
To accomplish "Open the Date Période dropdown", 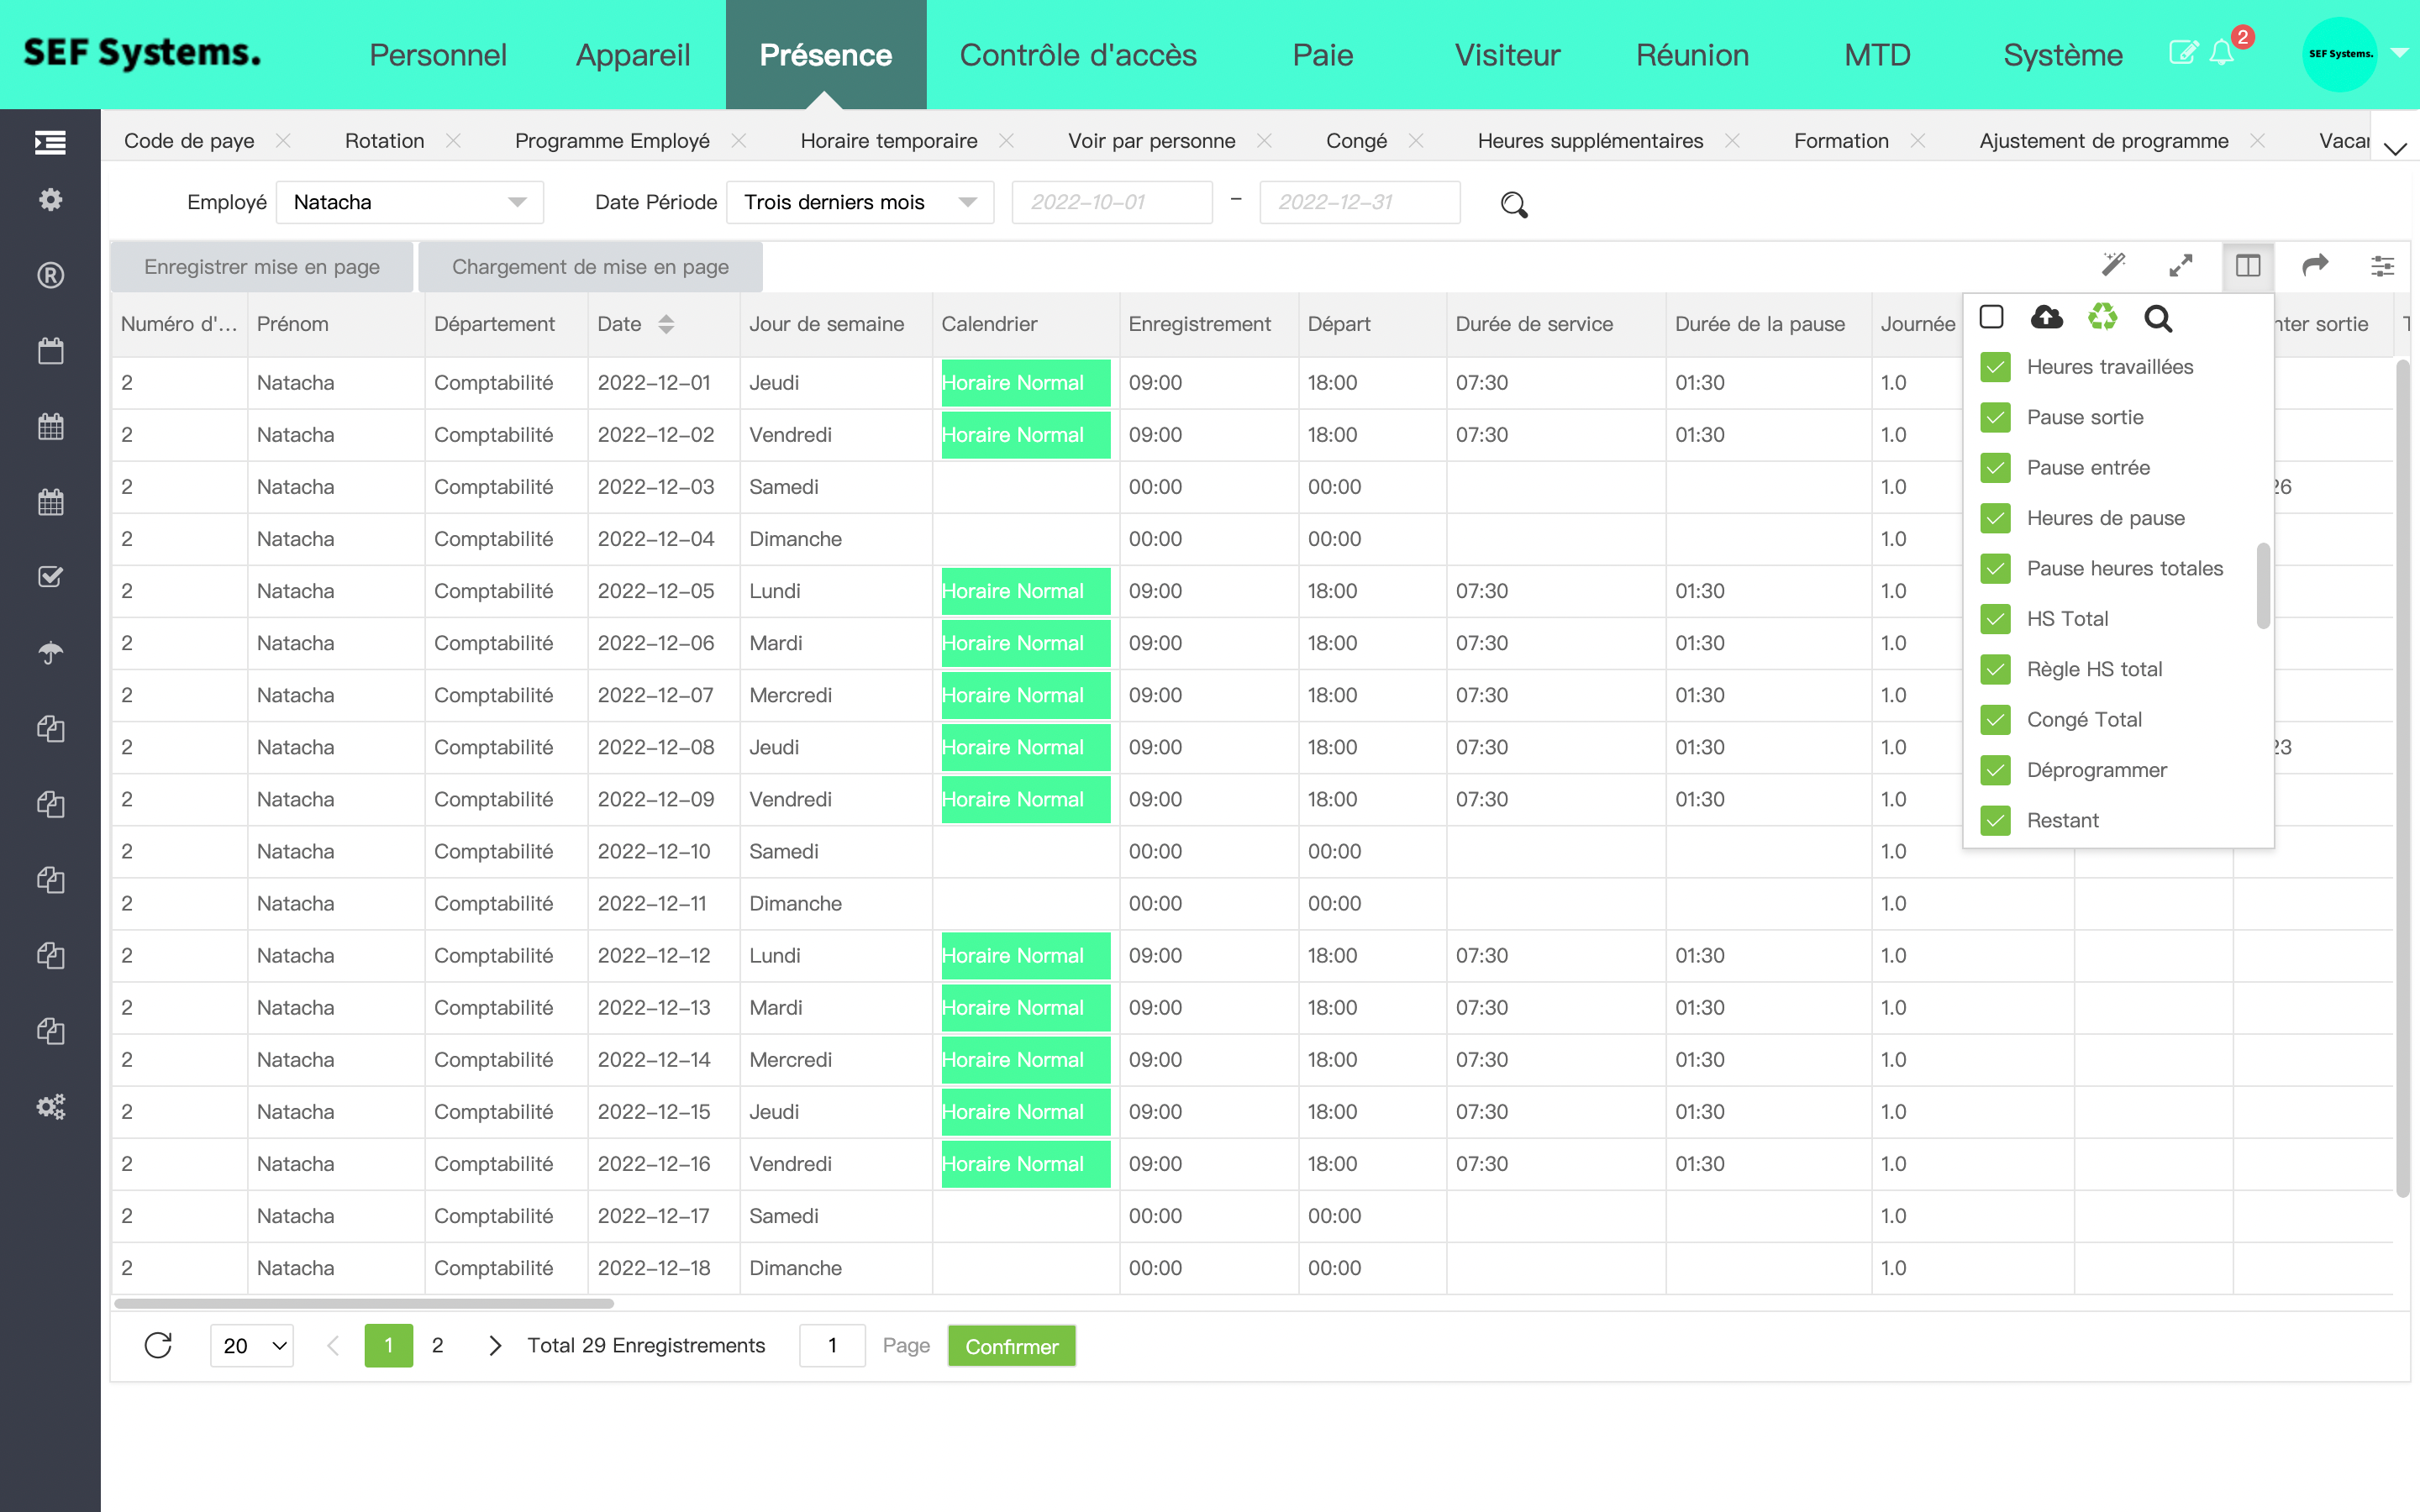I will pyautogui.click(x=860, y=202).
